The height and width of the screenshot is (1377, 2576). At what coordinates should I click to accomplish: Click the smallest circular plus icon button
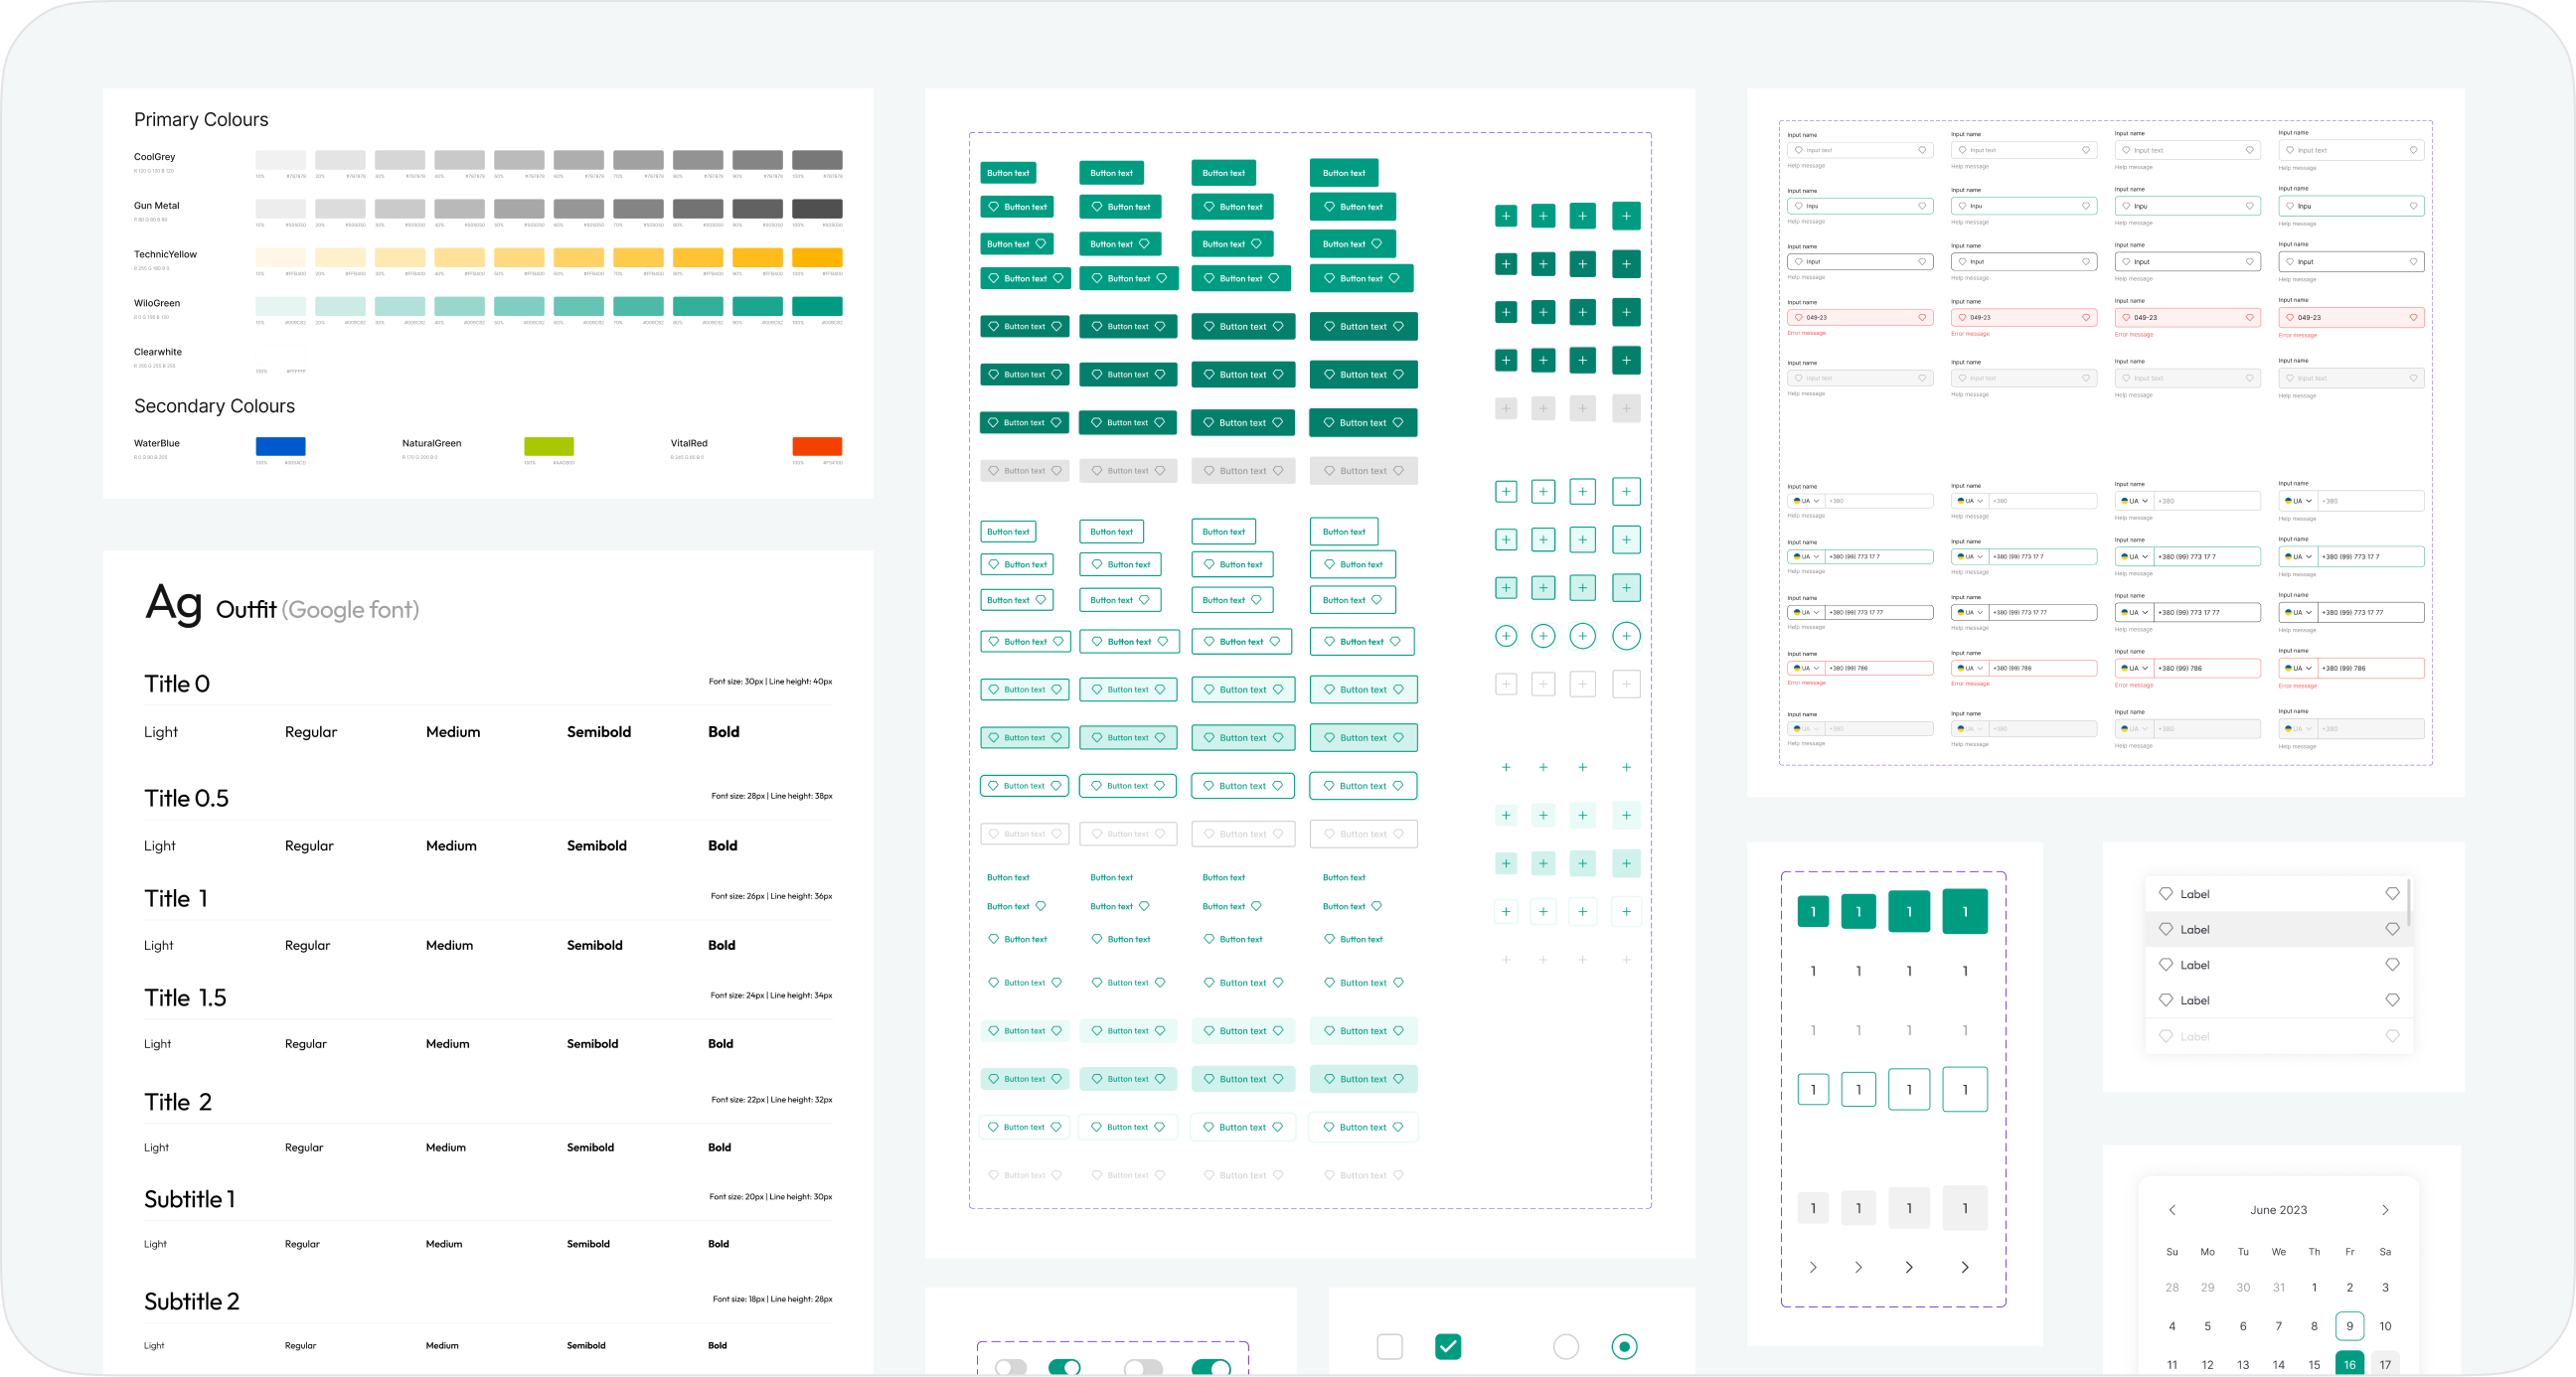[1506, 636]
